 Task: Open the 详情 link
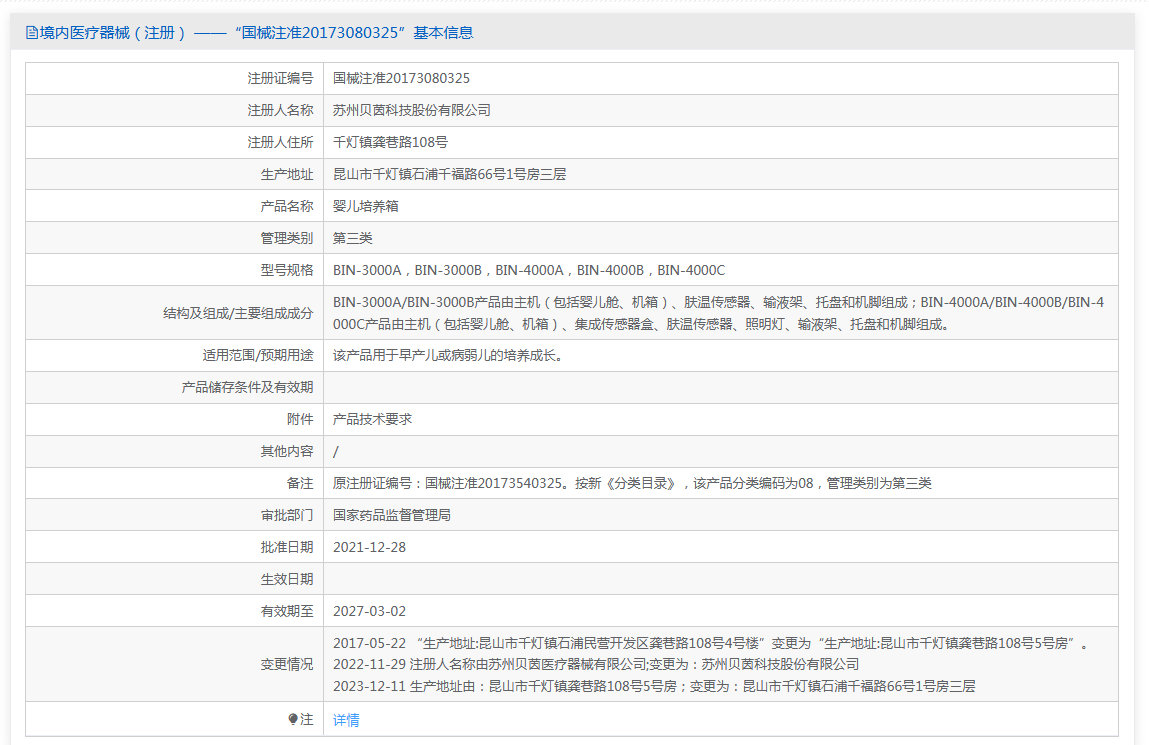pyautogui.click(x=346, y=720)
